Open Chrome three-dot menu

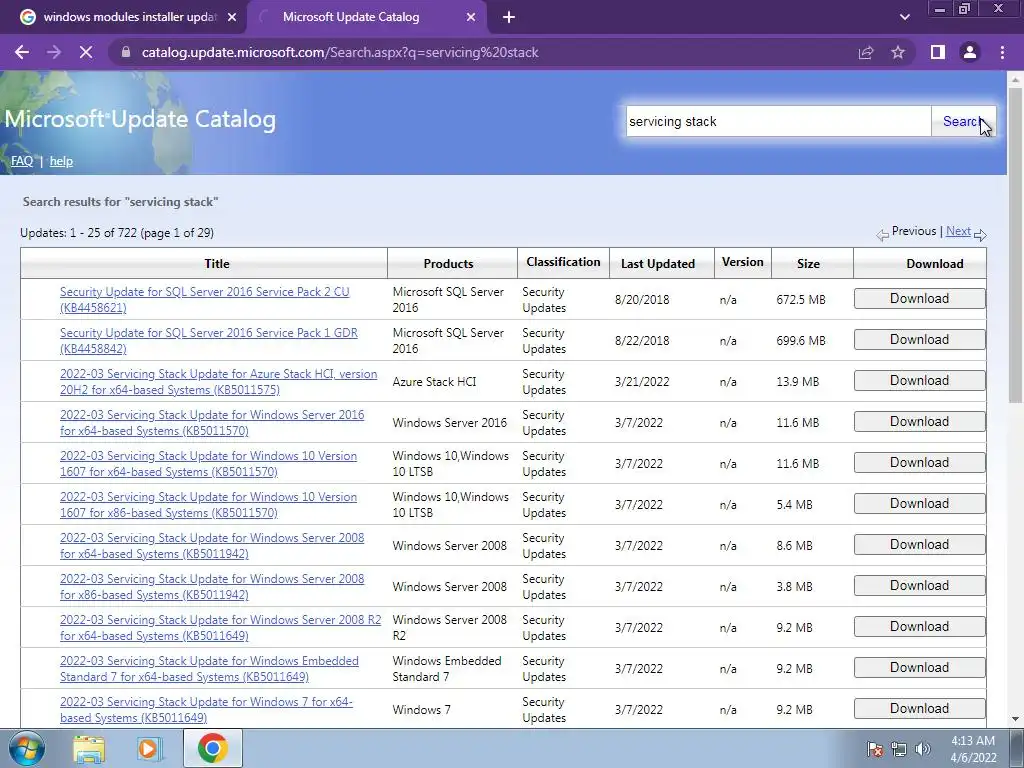(1002, 52)
